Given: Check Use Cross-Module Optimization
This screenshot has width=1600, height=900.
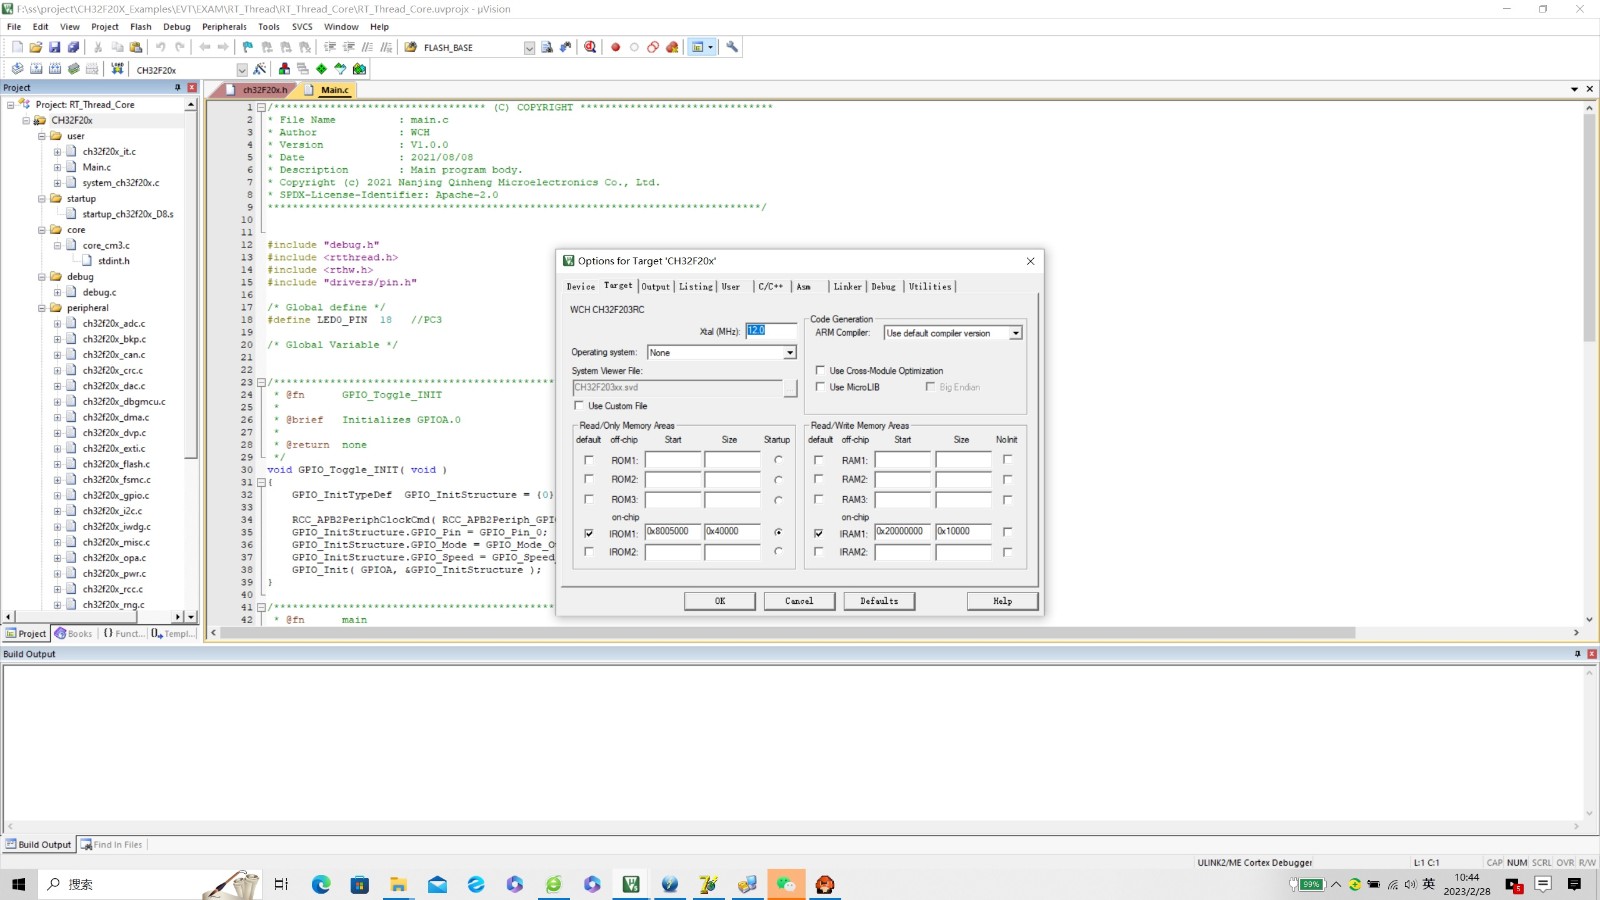Looking at the screenshot, I should 821,371.
